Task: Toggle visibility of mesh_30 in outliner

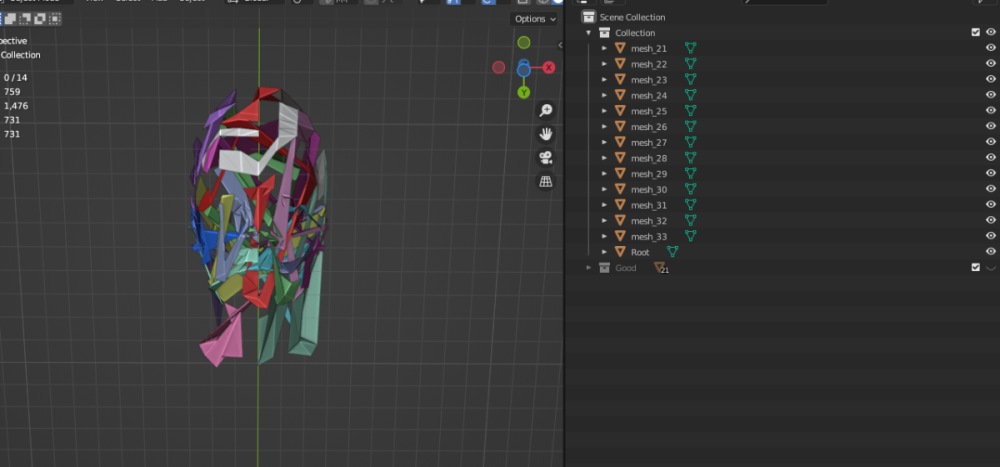Action: 991,190
